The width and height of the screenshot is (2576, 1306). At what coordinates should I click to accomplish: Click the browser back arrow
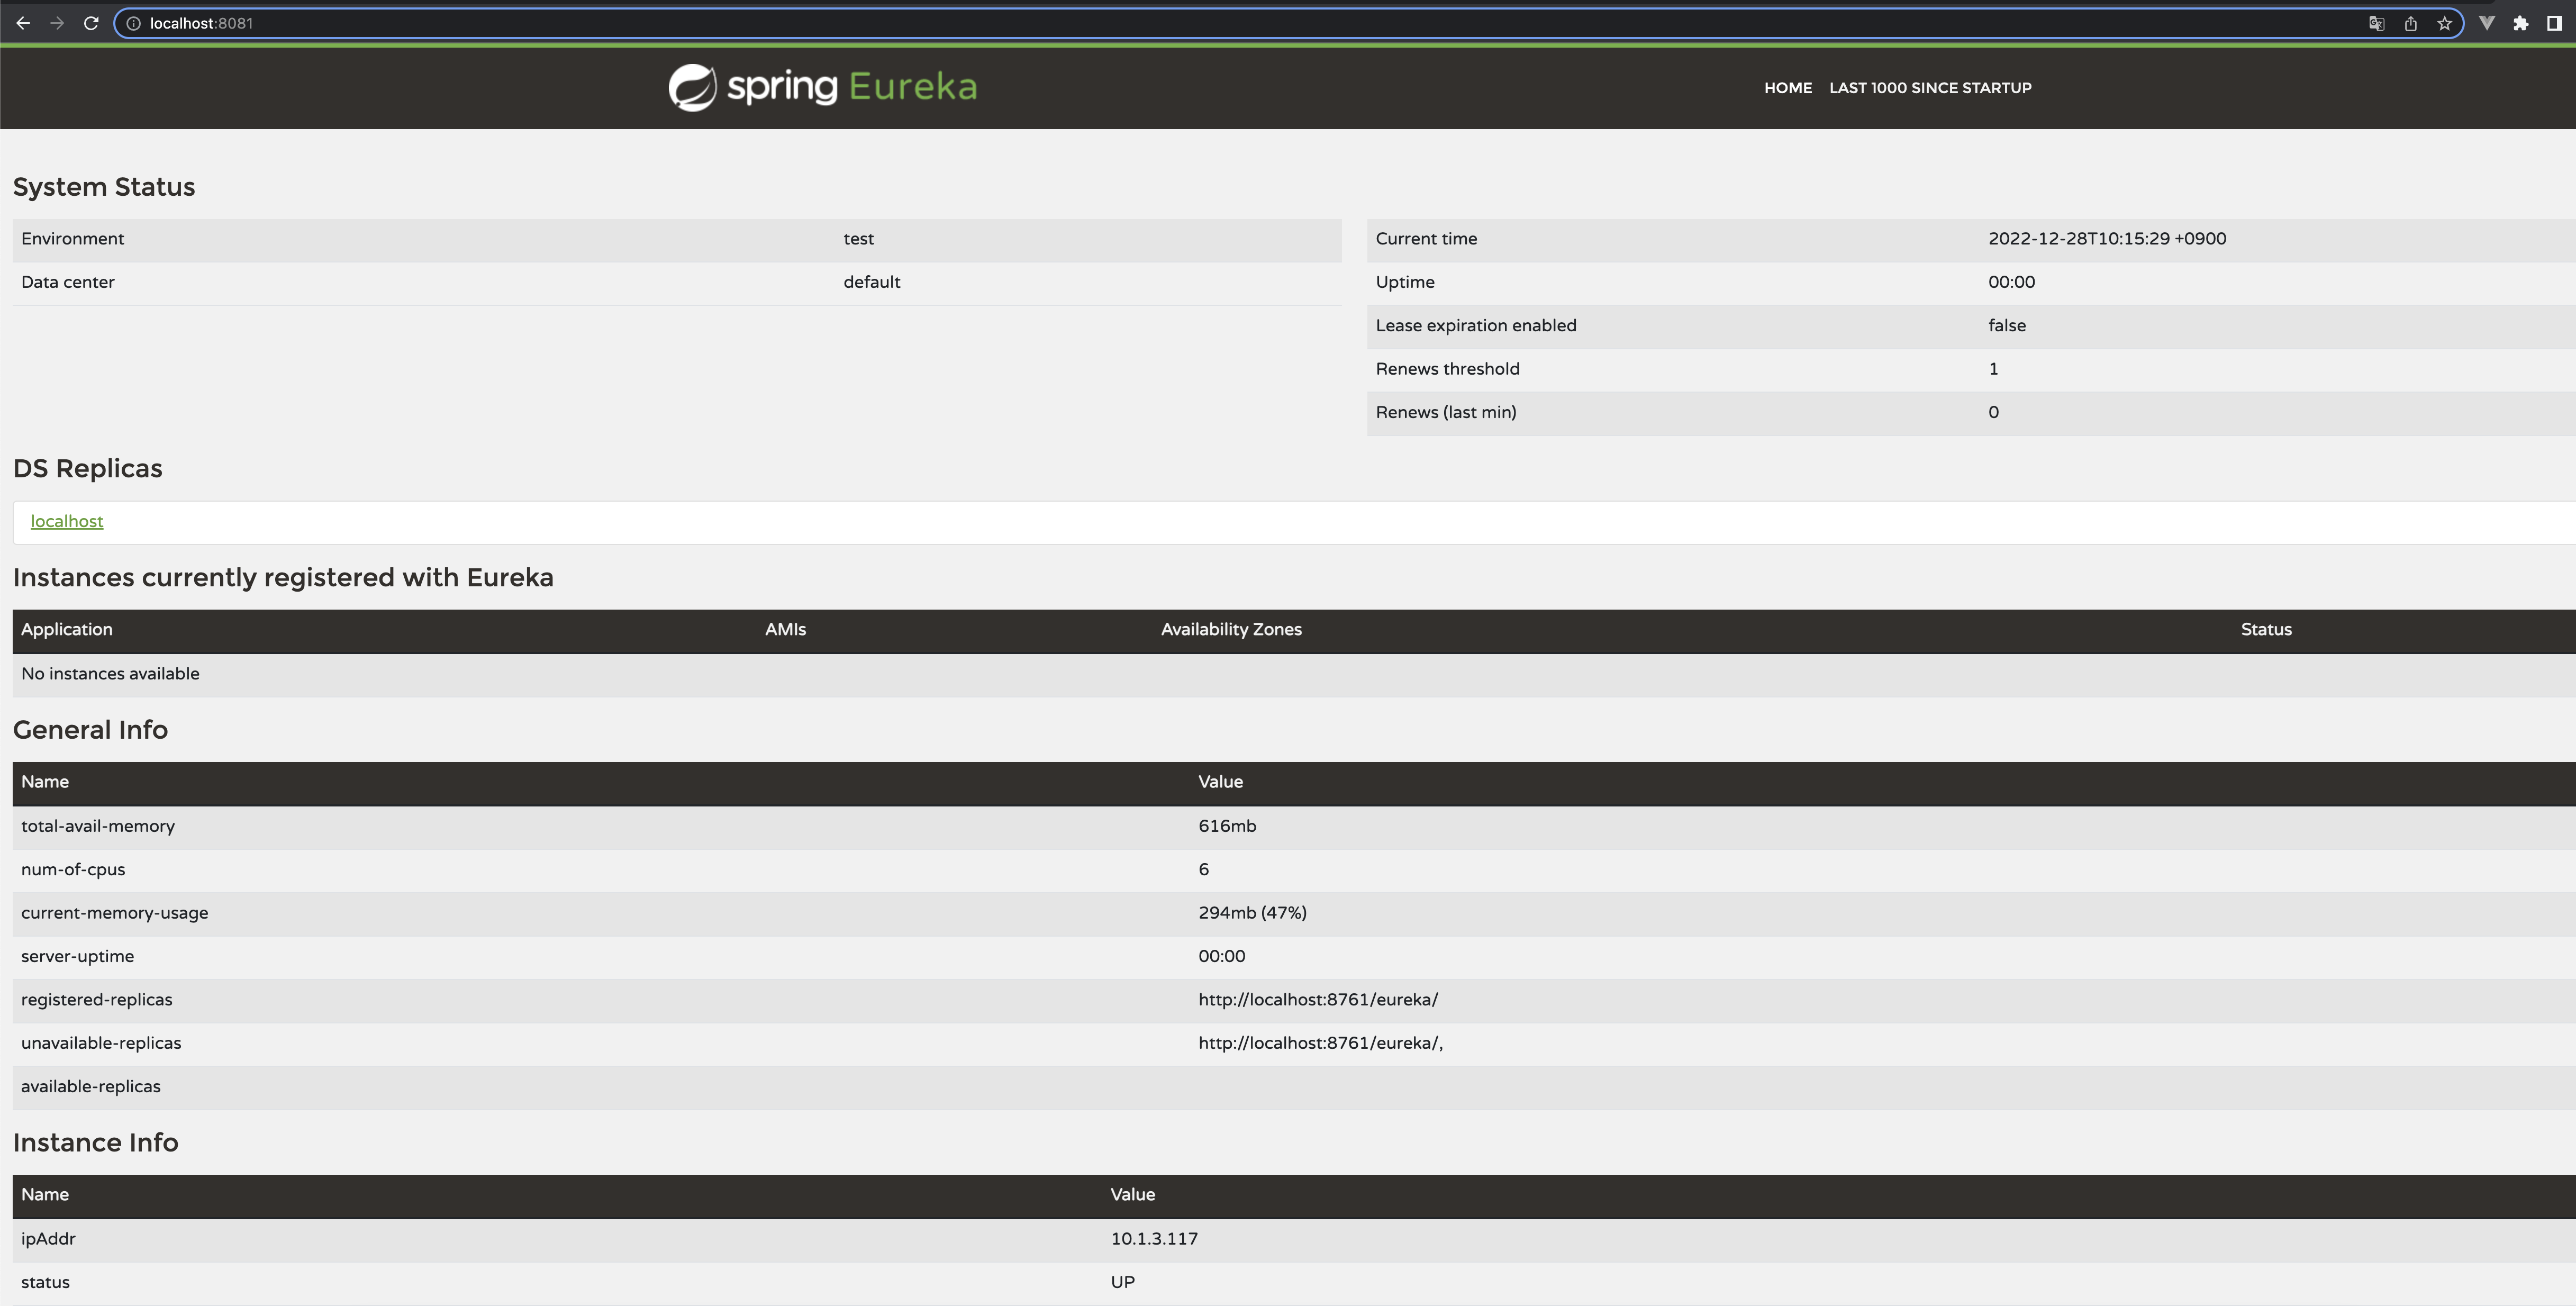pos(23,23)
